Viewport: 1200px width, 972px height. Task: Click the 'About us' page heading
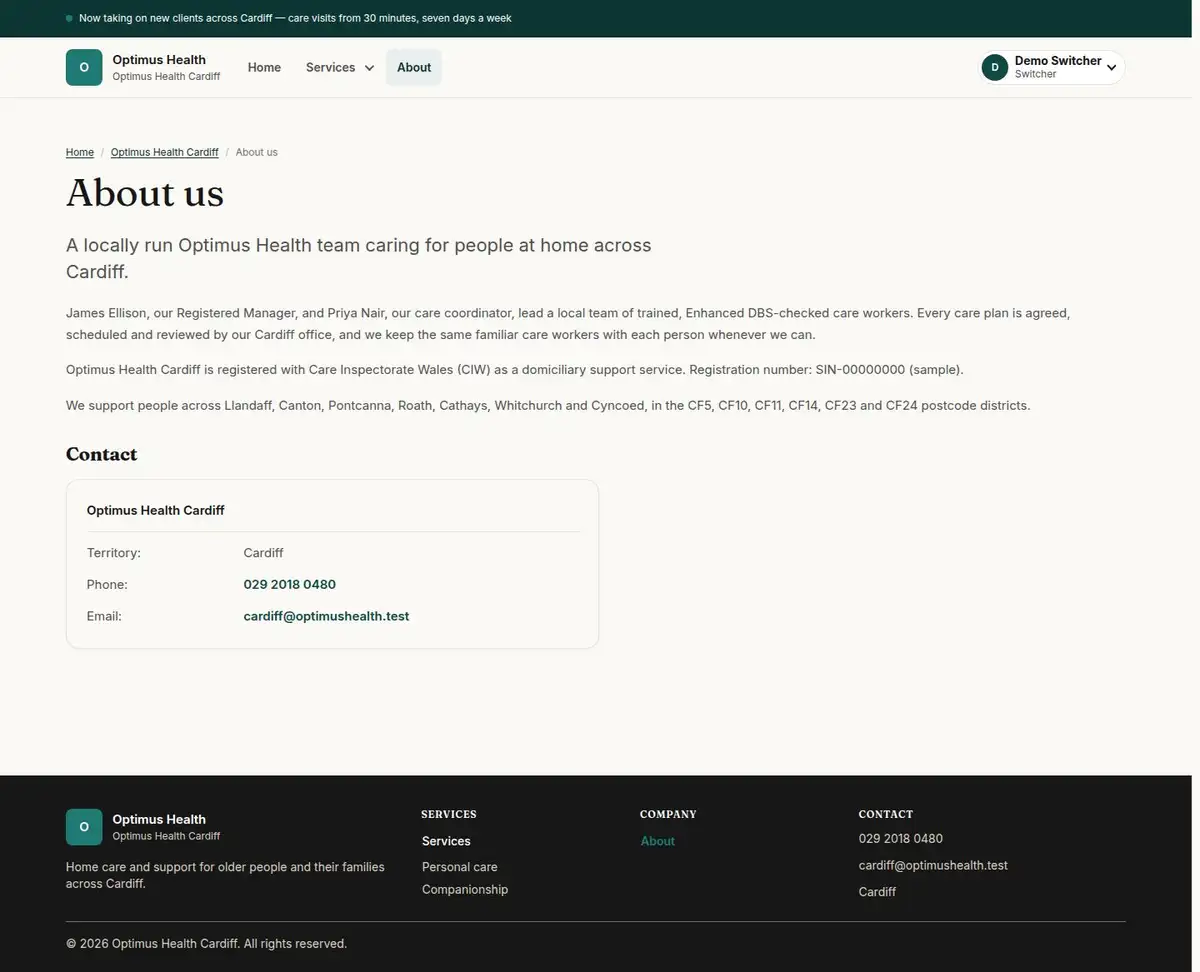click(x=145, y=193)
